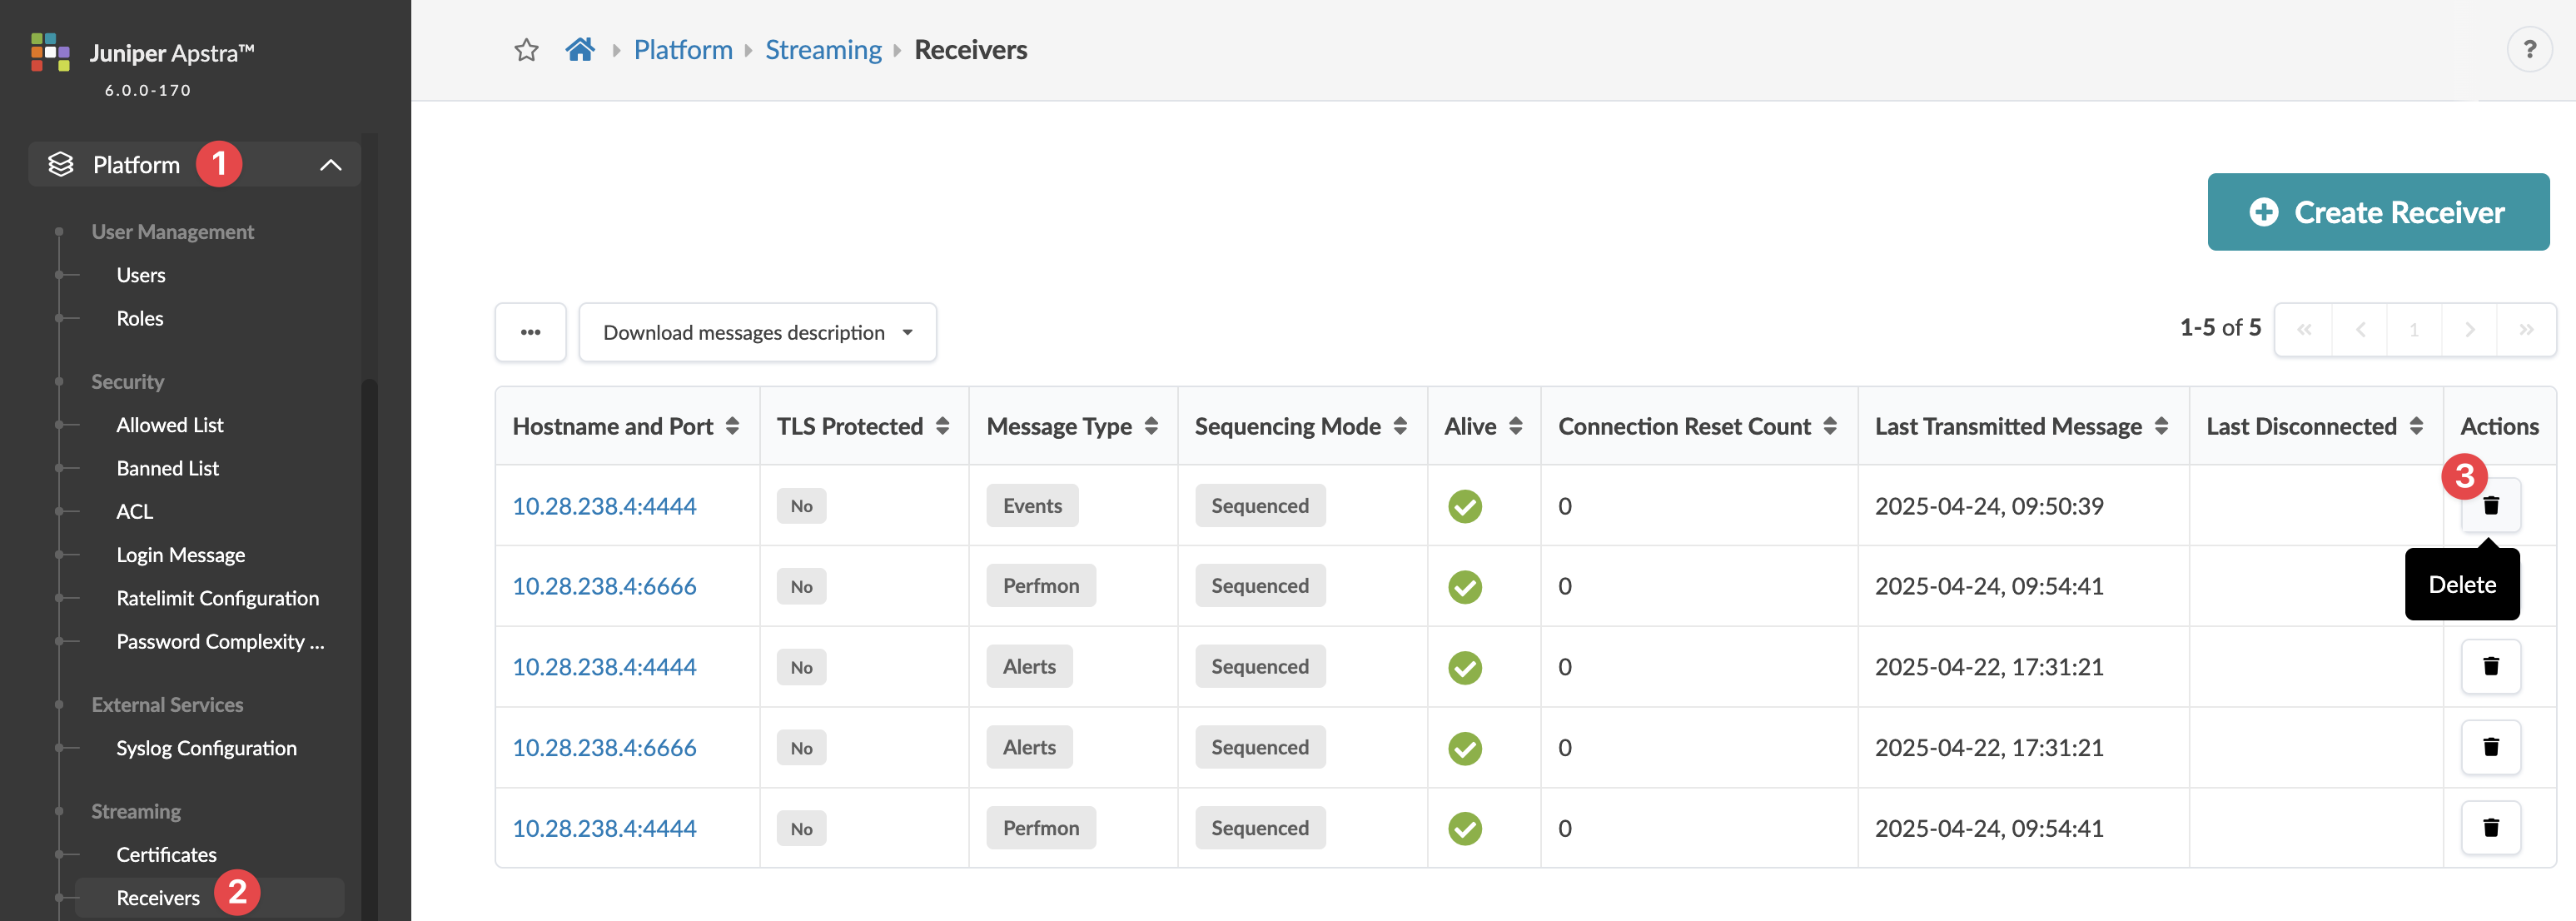Click the Juniper Apstra logo
The width and height of the screenshot is (2576, 921).
point(50,52)
